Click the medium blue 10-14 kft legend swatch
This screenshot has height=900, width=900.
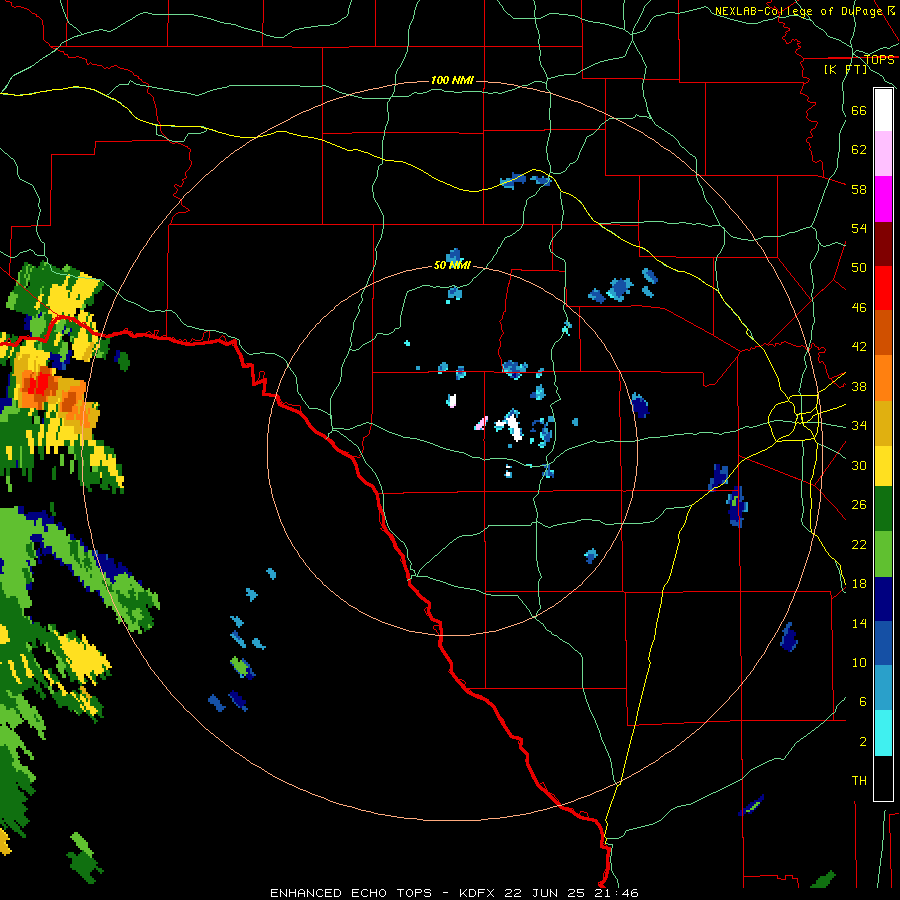(x=883, y=643)
